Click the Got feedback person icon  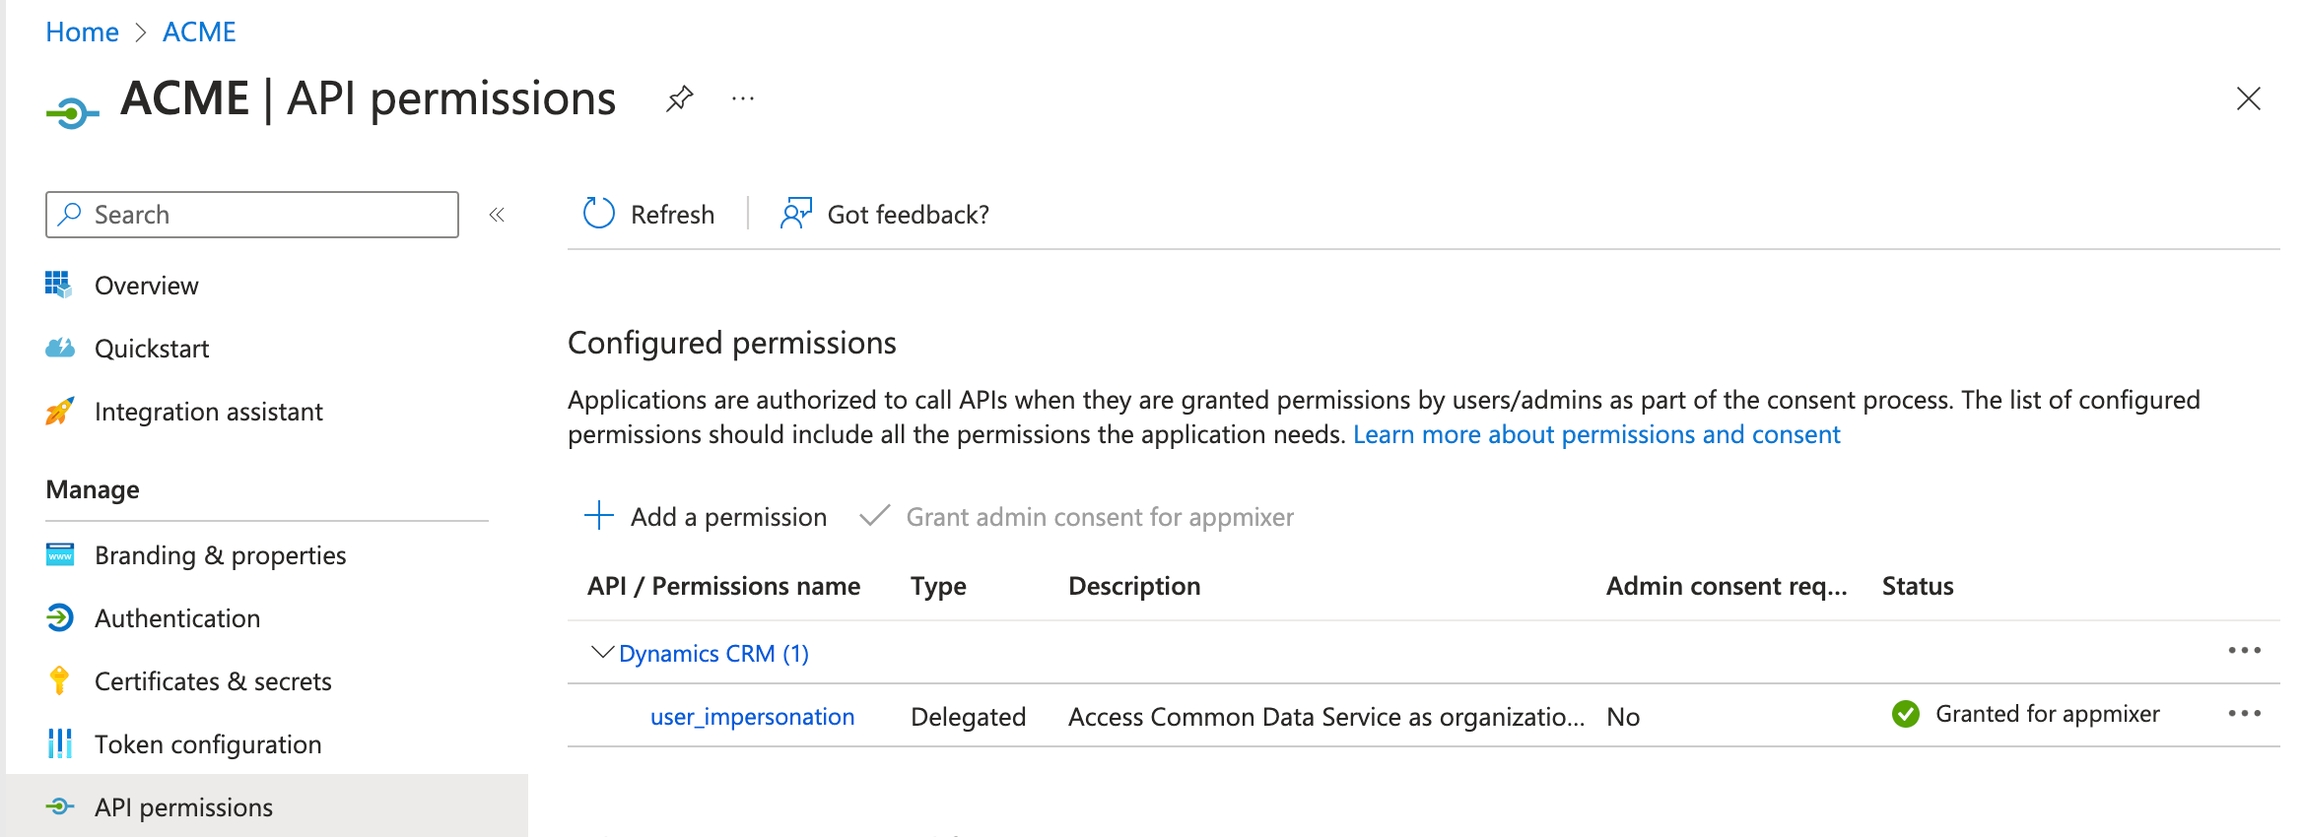(796, 214)
